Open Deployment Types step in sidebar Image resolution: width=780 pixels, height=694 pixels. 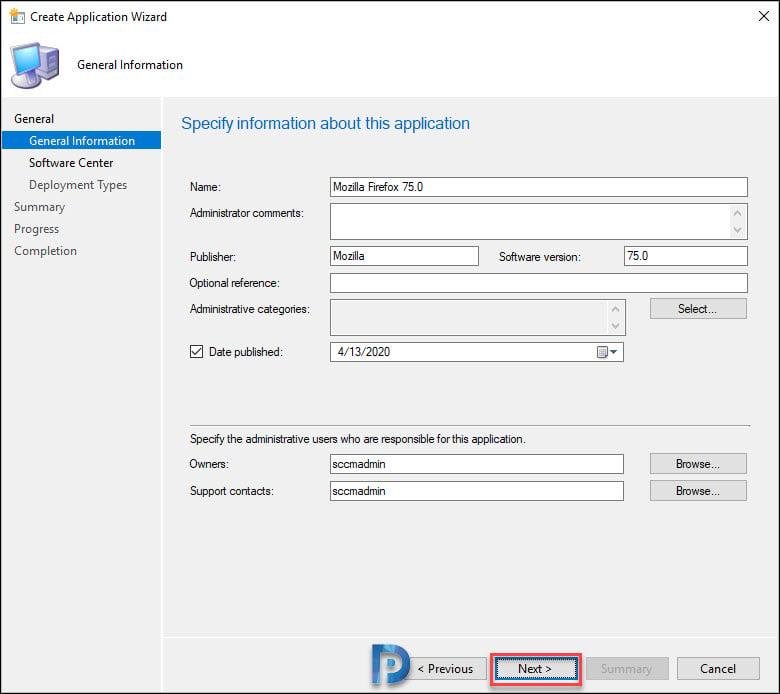tap(77, 185)
